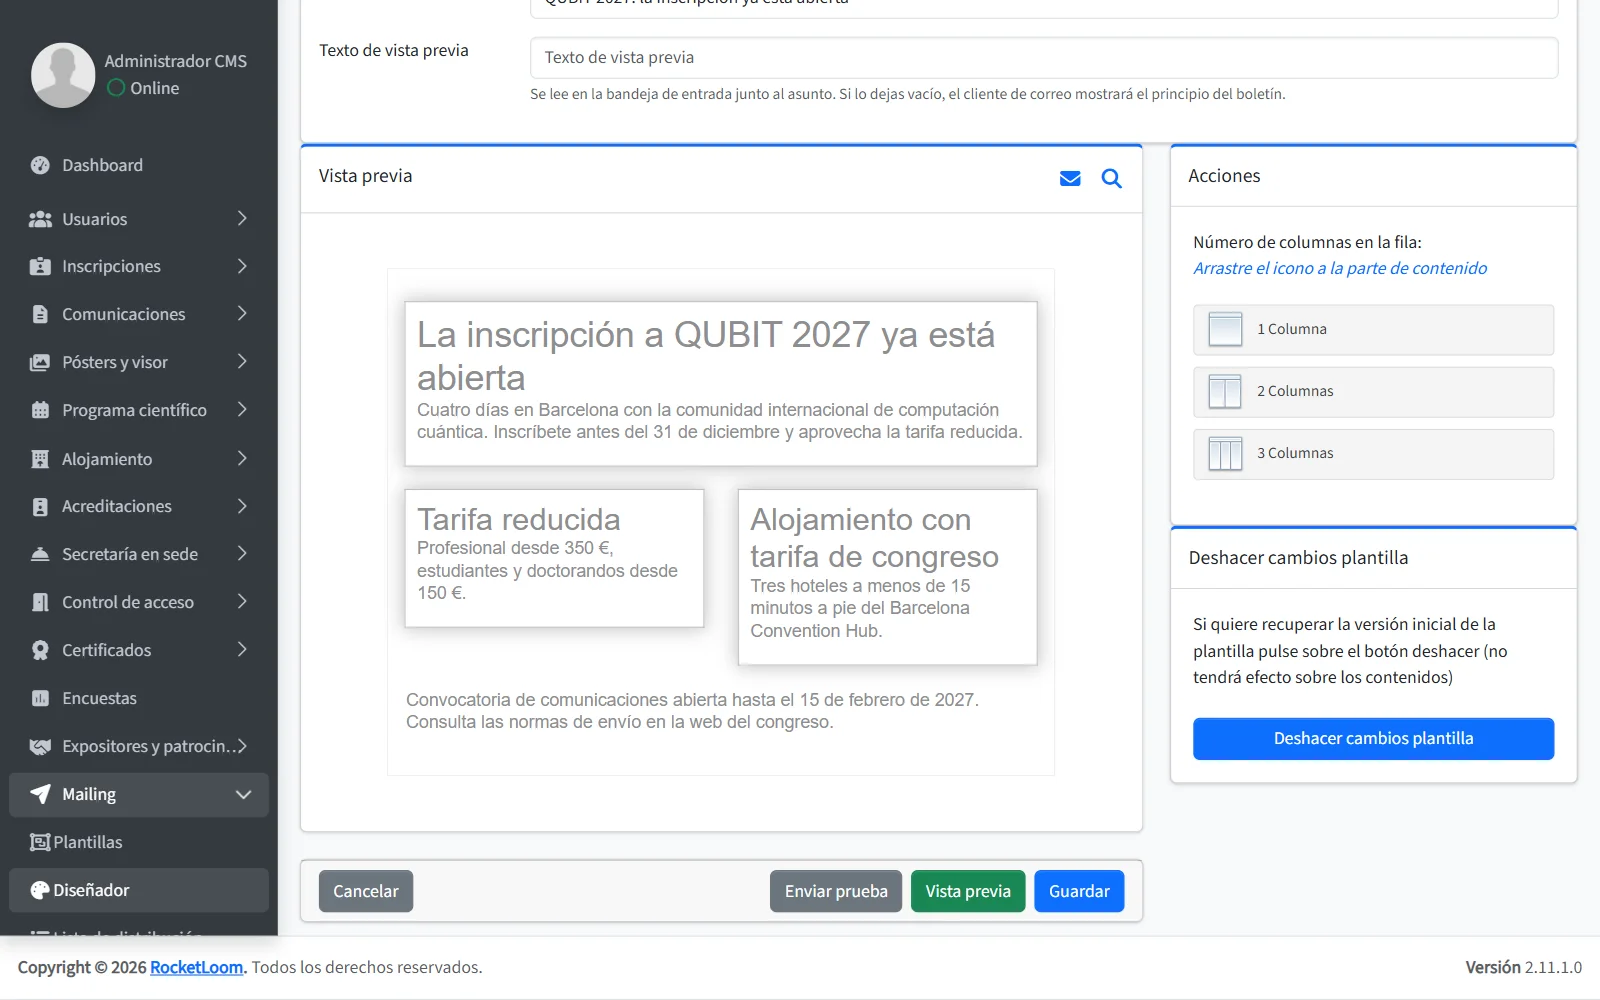Click the Inscripciones badge icon
The width and height of the screenshot is (1600, 1000).
pyautogui.click(x=40, y=267)
